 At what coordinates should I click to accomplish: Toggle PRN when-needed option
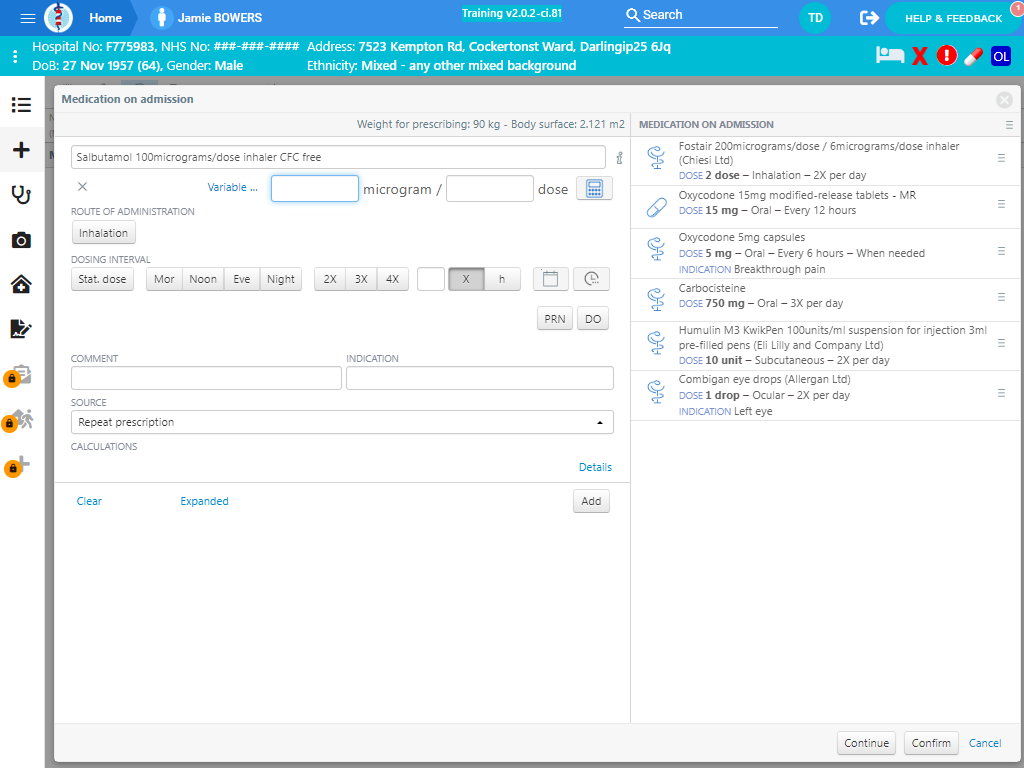554,319
